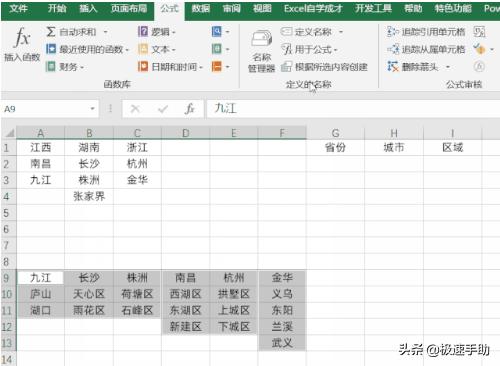The width and height of the screenshot is (500, 366).
Task: Select cell containing 新建区
Action: pos(185,327)
